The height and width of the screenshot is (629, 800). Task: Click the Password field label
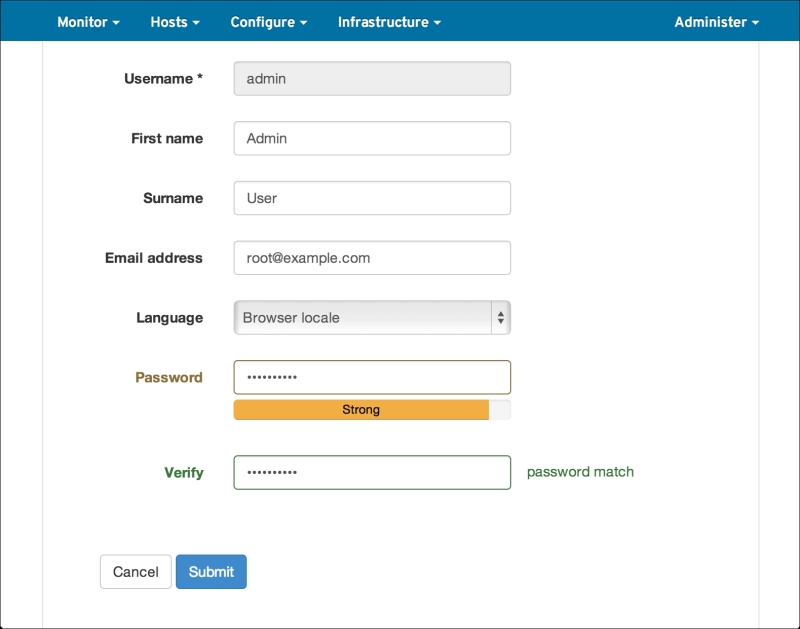[x=168, y=378]
